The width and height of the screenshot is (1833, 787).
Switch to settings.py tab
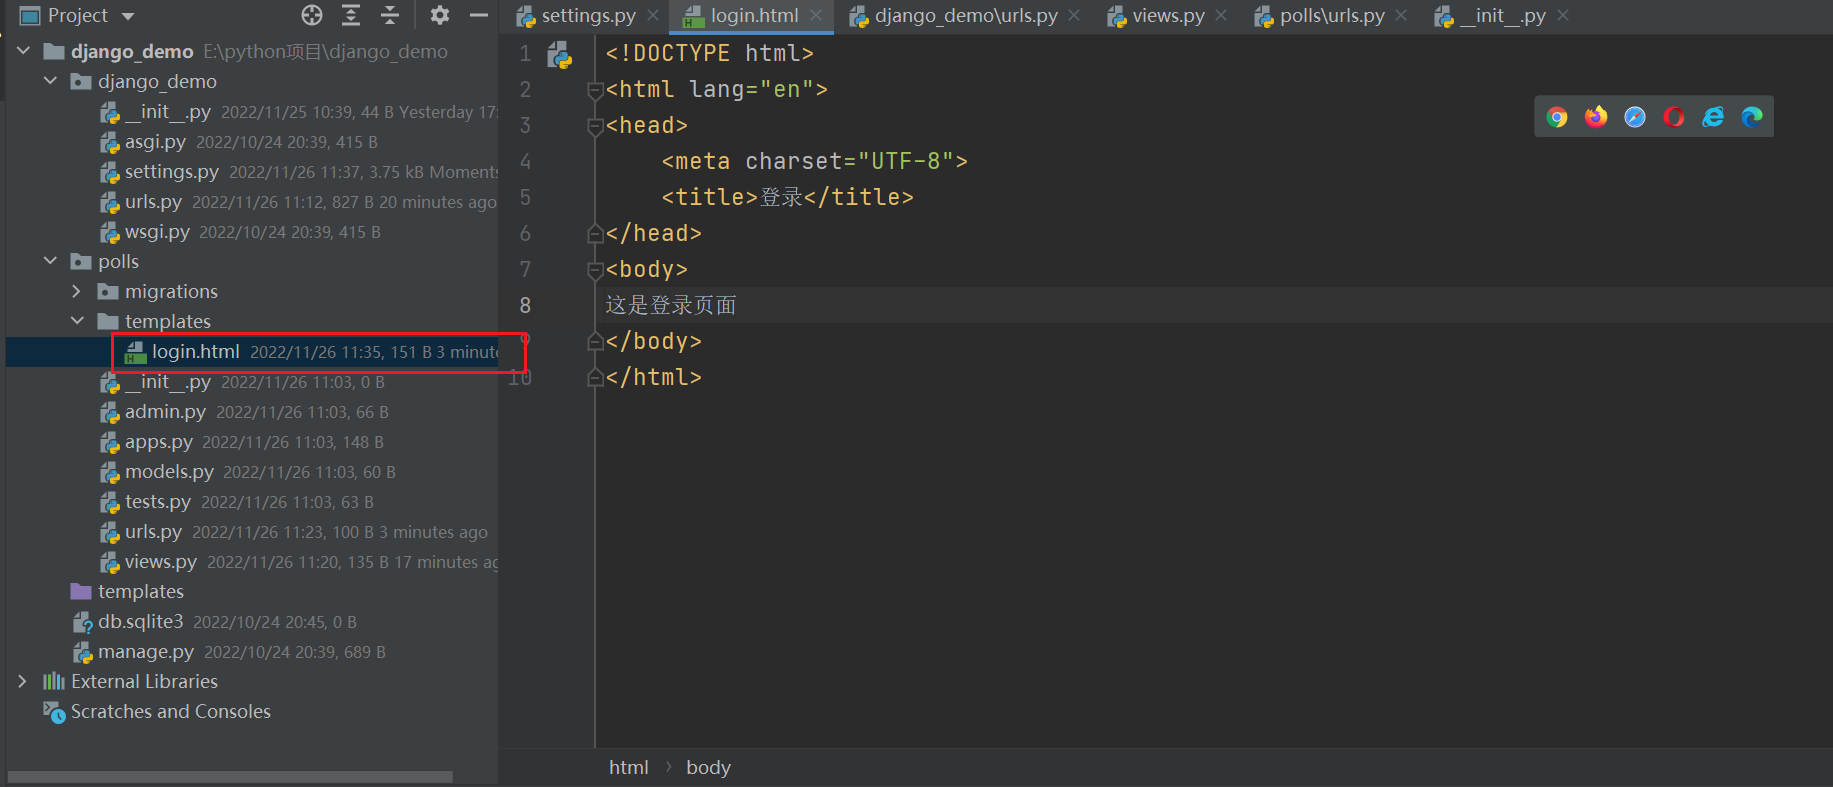coord(587,16)
